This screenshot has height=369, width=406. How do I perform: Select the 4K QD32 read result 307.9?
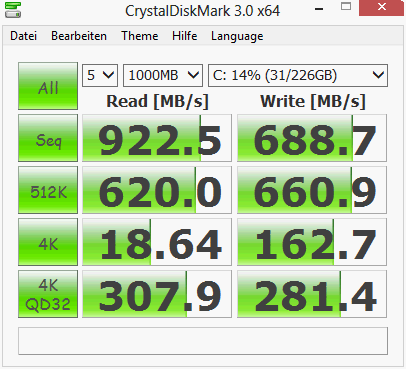point(157,294)
